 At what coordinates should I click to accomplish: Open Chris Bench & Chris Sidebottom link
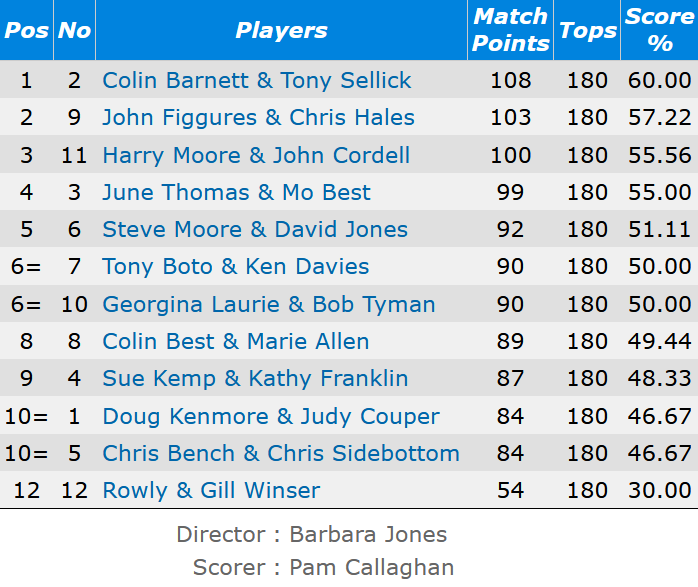coord(281,453)
